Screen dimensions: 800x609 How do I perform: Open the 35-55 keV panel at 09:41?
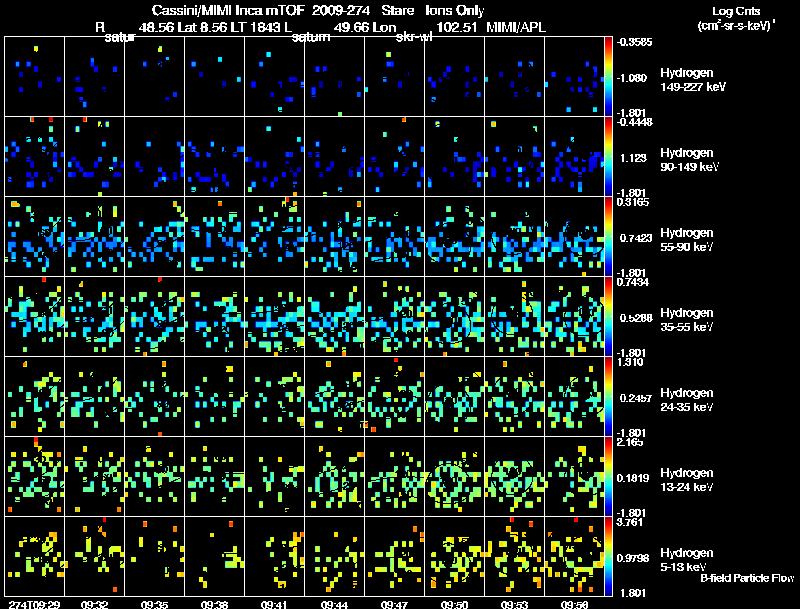point(274,316)
